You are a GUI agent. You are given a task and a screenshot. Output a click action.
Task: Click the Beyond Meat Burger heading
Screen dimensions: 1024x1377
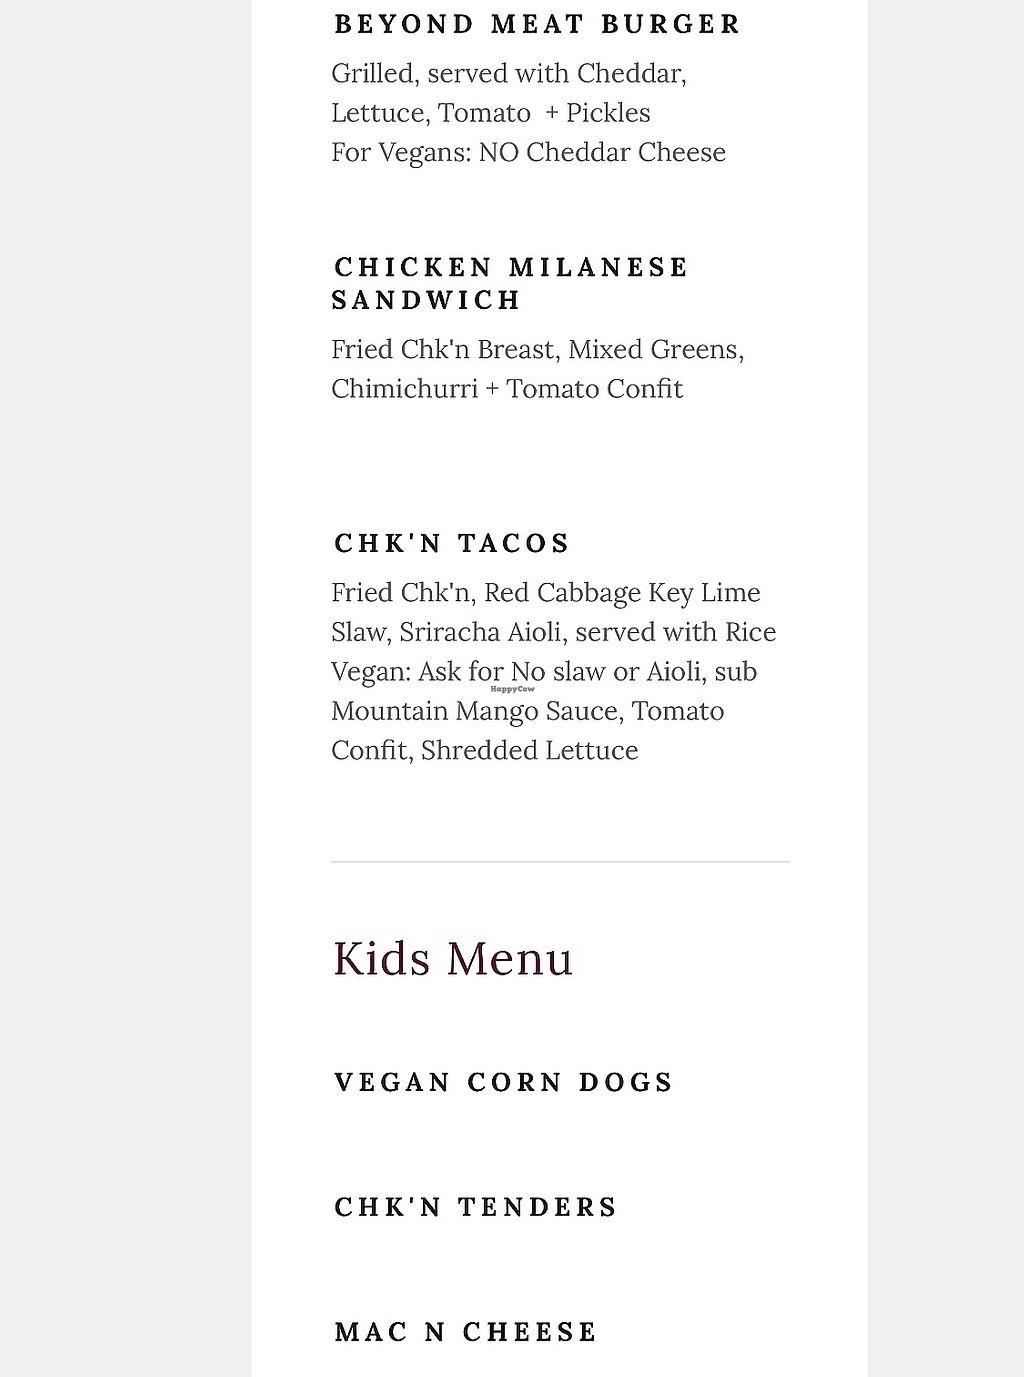(537, 24)
